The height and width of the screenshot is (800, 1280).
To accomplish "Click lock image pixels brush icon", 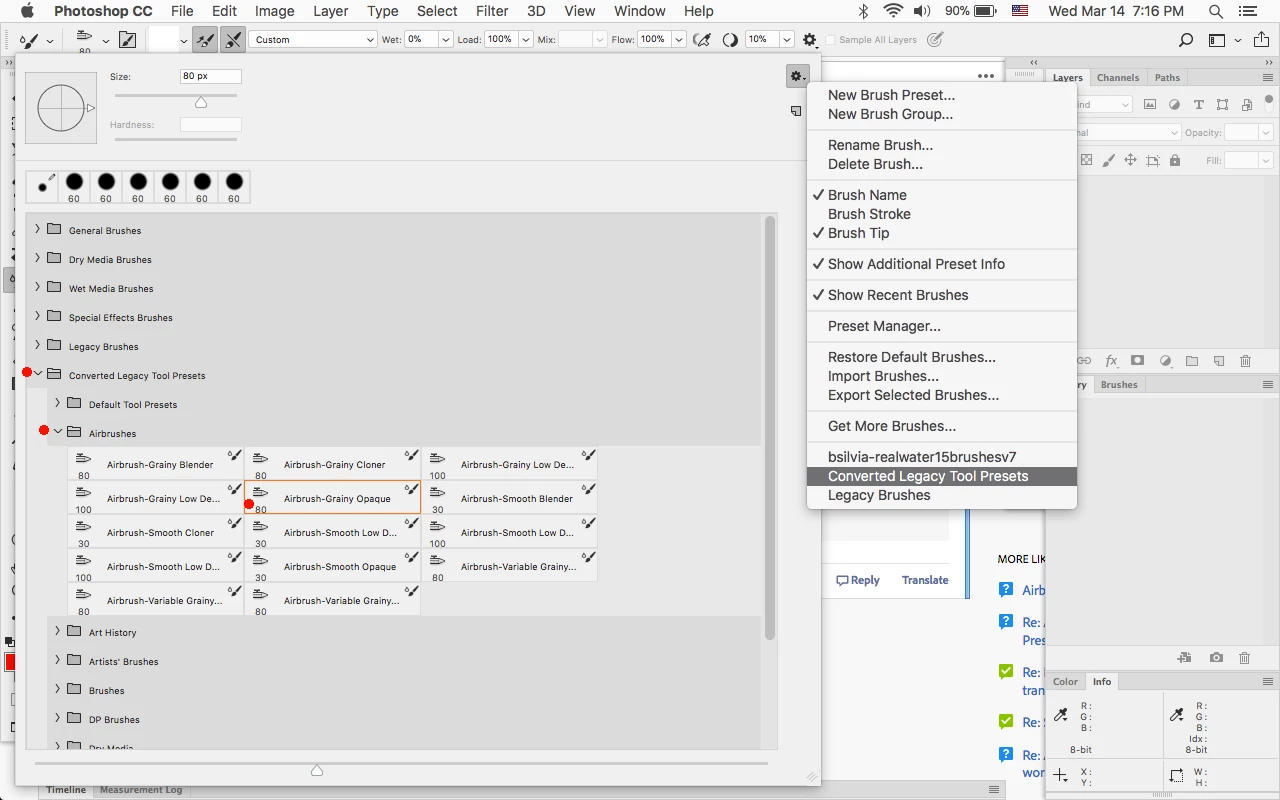I will click(x=1109, y=160).
